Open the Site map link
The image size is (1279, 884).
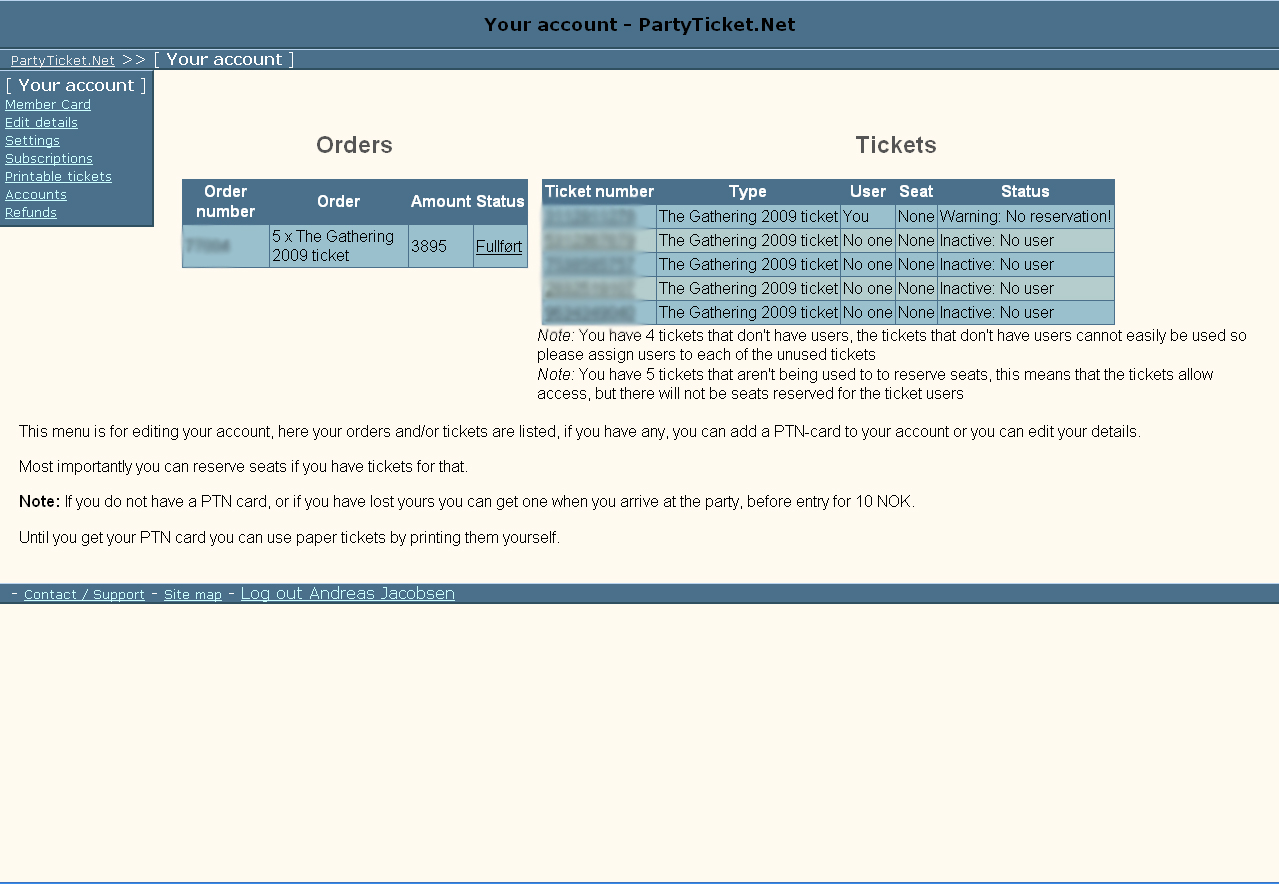pyautogui.click(x=193, y=594)
